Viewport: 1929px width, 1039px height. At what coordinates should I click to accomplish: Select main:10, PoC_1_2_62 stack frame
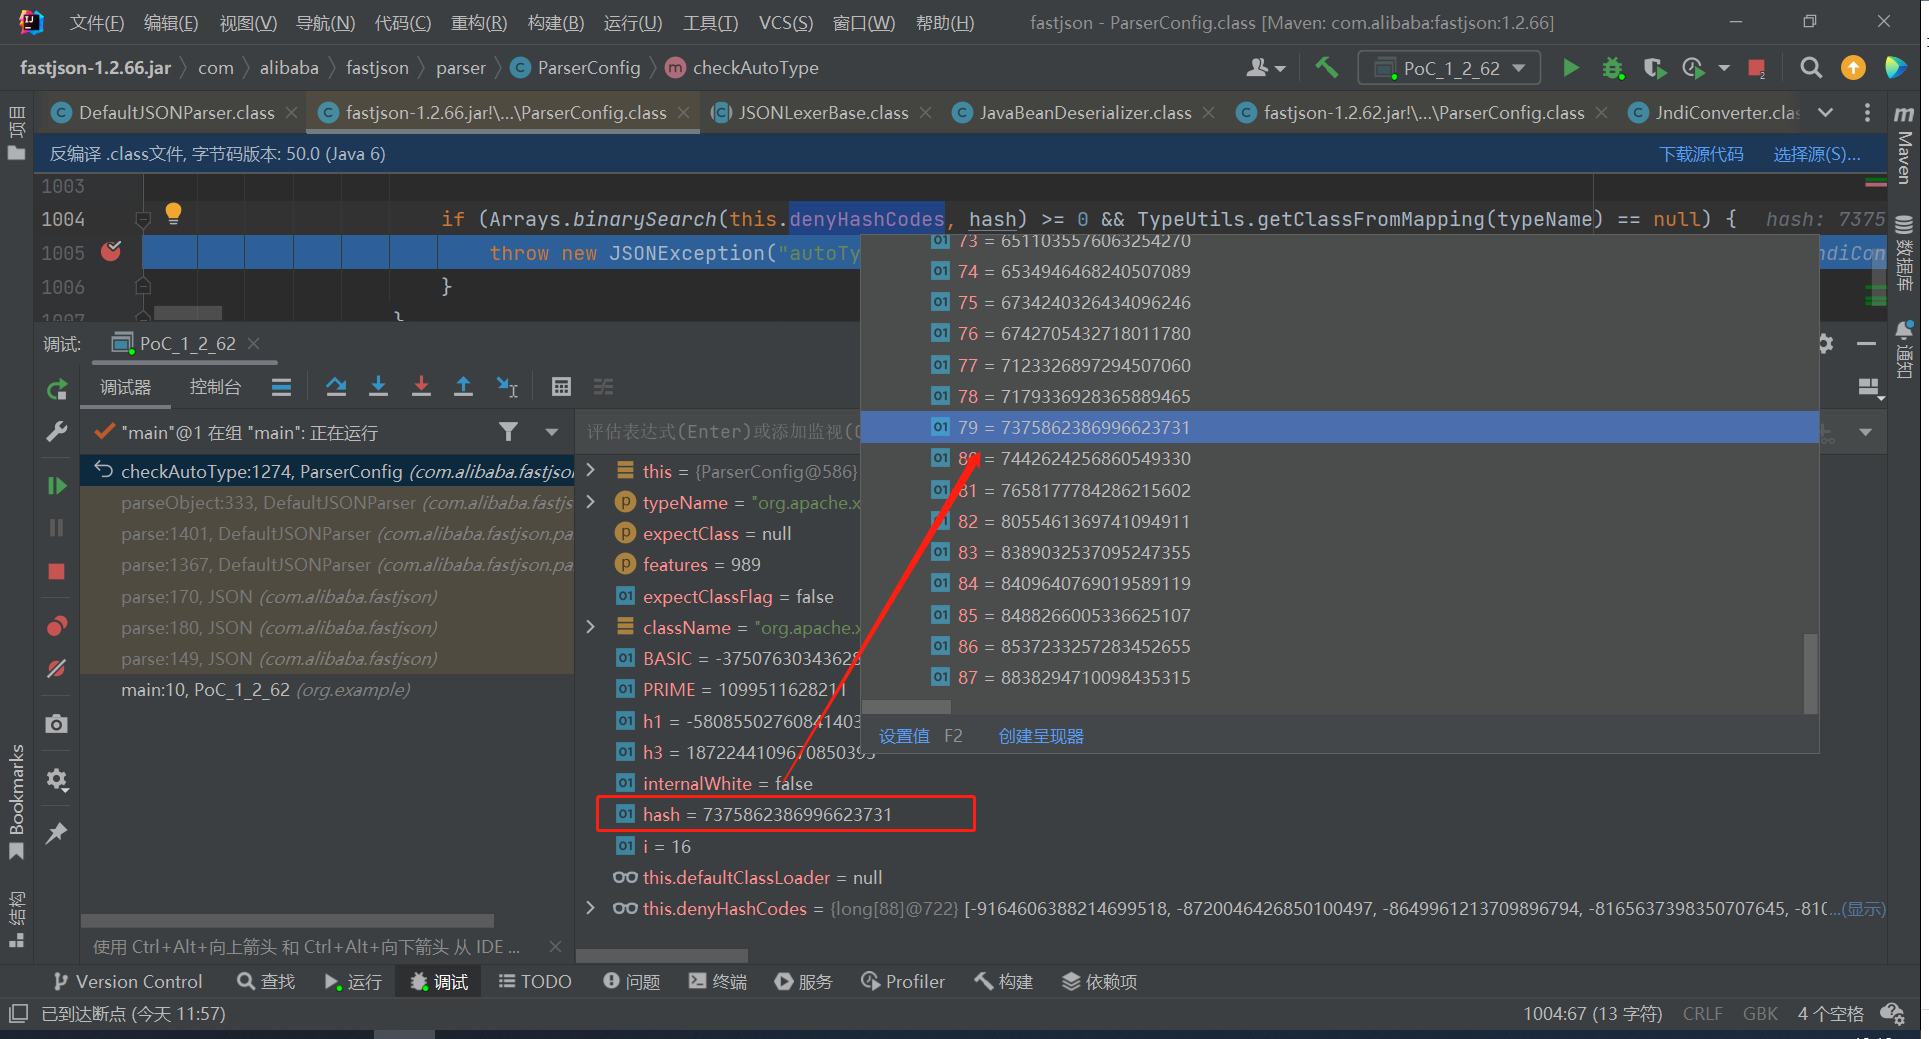click(328, 689)
